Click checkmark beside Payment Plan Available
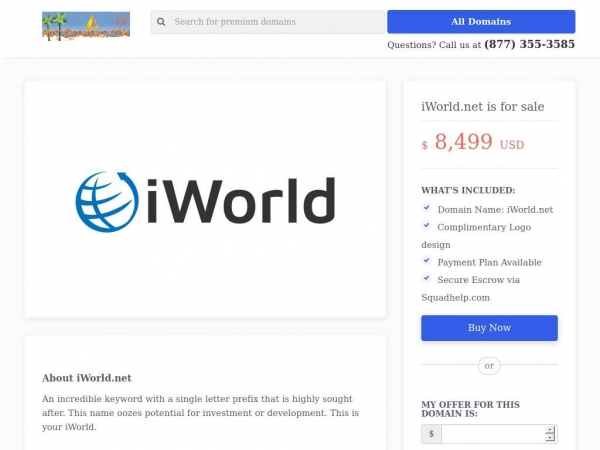The image size is (600, 450). (x=427, y=261)
